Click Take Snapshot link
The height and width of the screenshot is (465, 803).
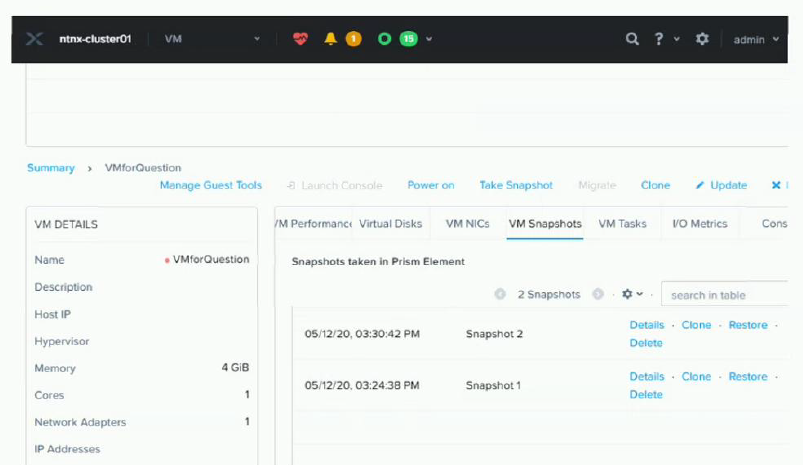pos(516,185)
